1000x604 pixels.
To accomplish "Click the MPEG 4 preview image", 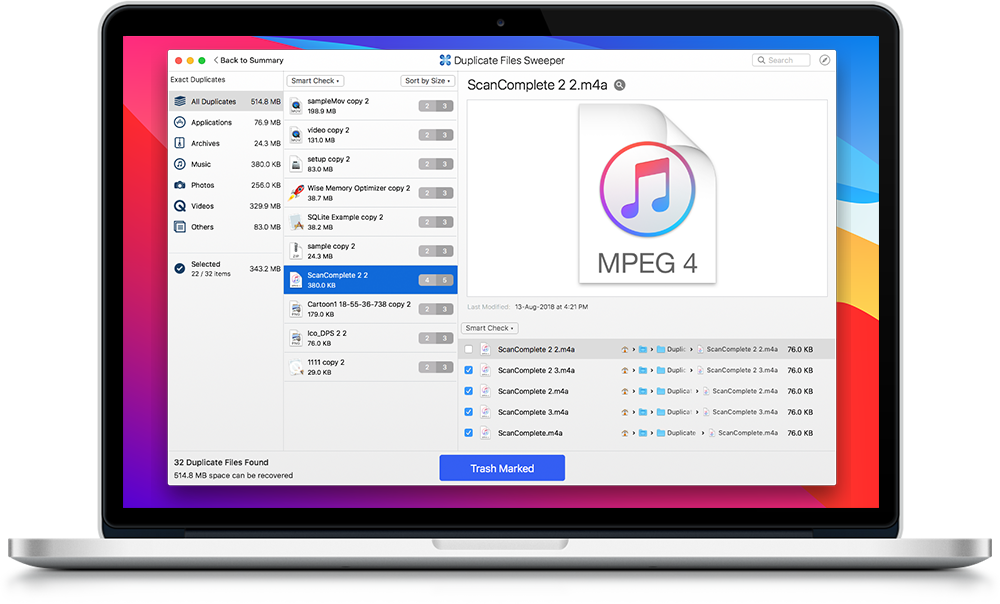I will click(x=647, y=195).
